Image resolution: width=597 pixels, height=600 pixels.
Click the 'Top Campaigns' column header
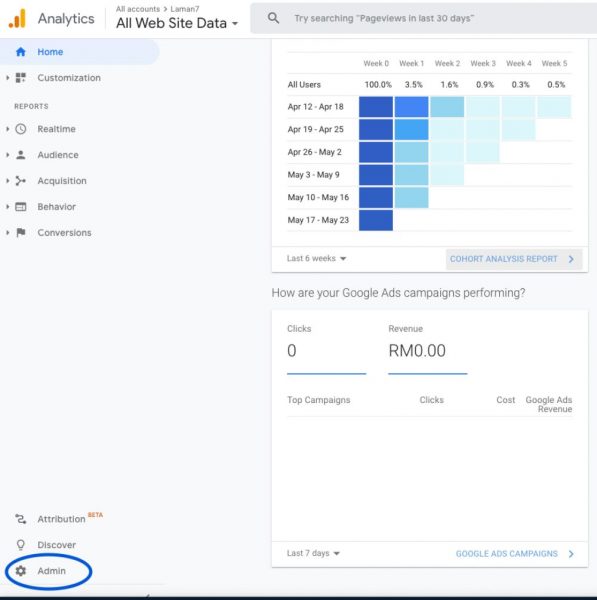318,400
